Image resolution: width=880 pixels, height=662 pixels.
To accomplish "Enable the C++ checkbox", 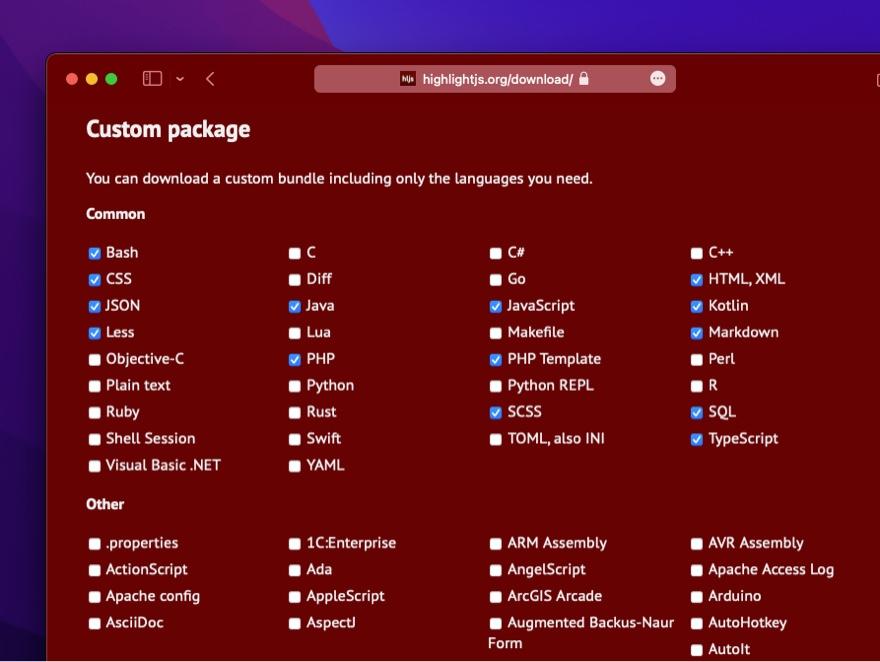I will [696, 254].
